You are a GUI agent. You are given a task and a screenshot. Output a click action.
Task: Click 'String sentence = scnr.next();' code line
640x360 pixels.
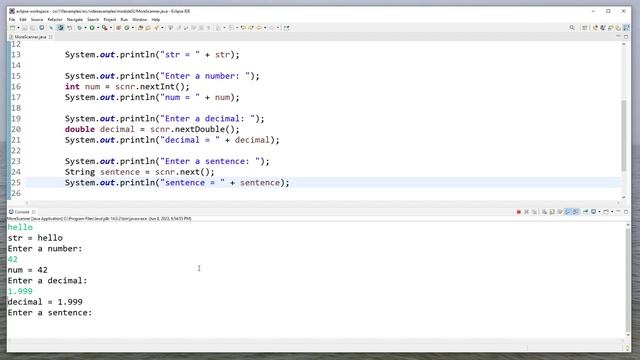coord(139,172)
